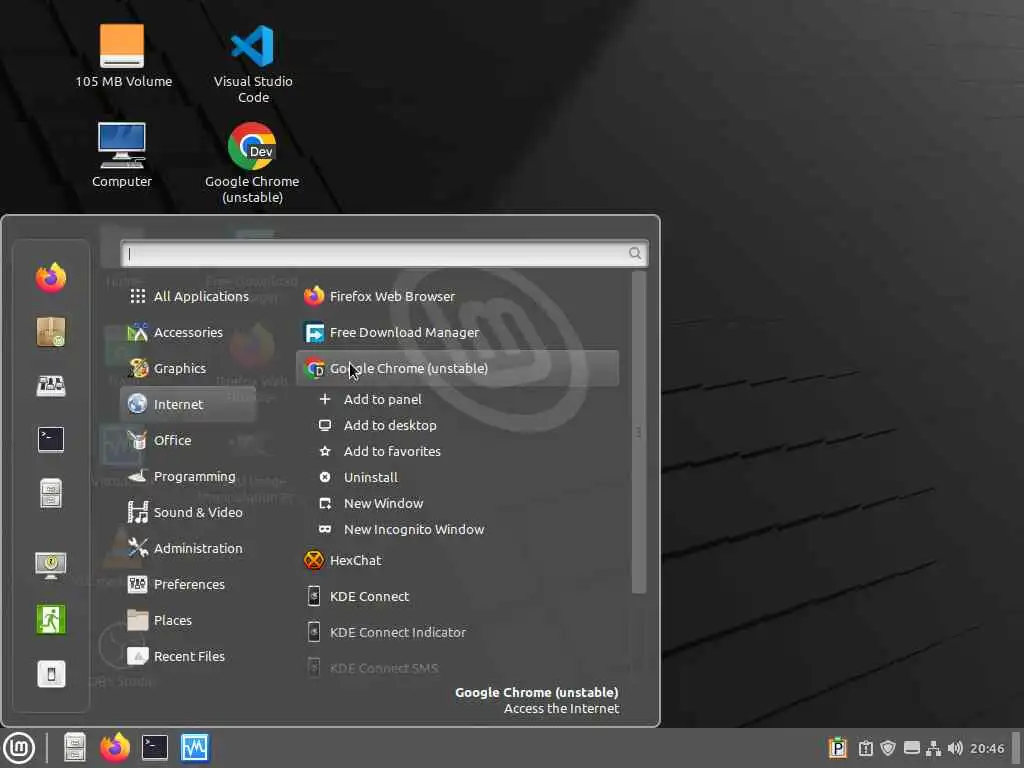The width and height of the screenshot is (1024, 768).
Task: Select Visual Studio Code desktop icon
Action: (253, 64)
